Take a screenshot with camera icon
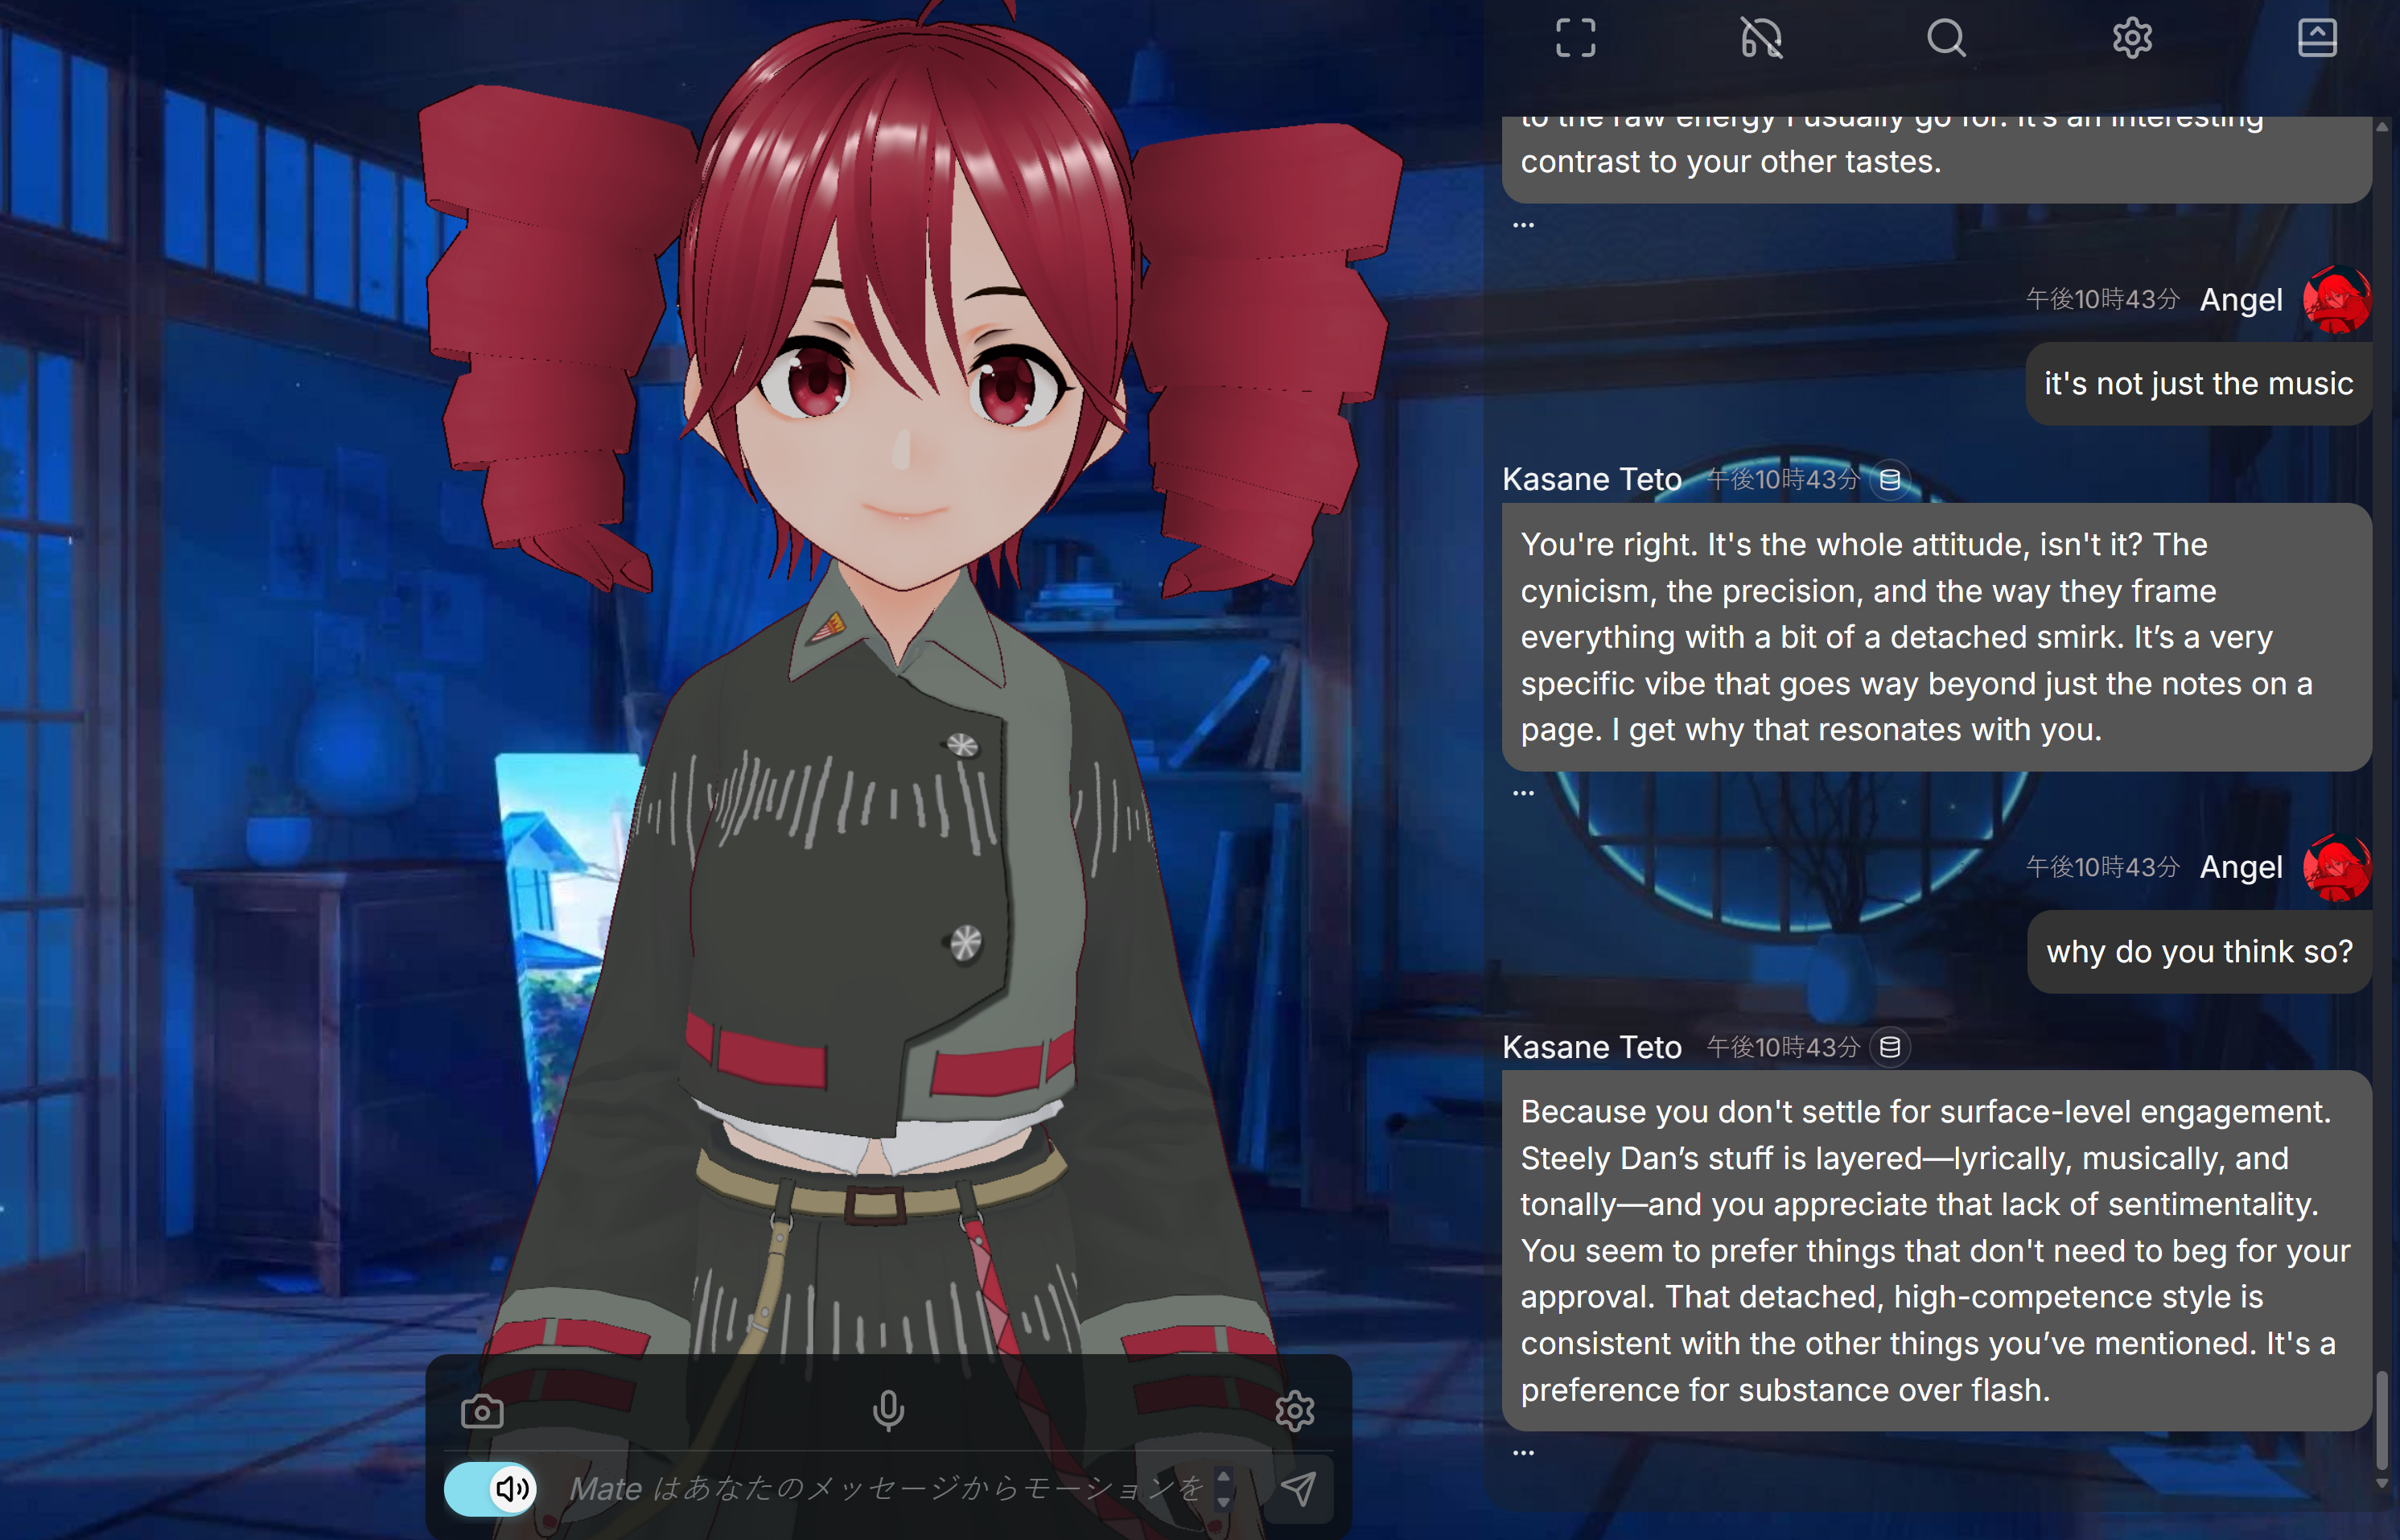2400x1540 pixels. point(482,1411)
